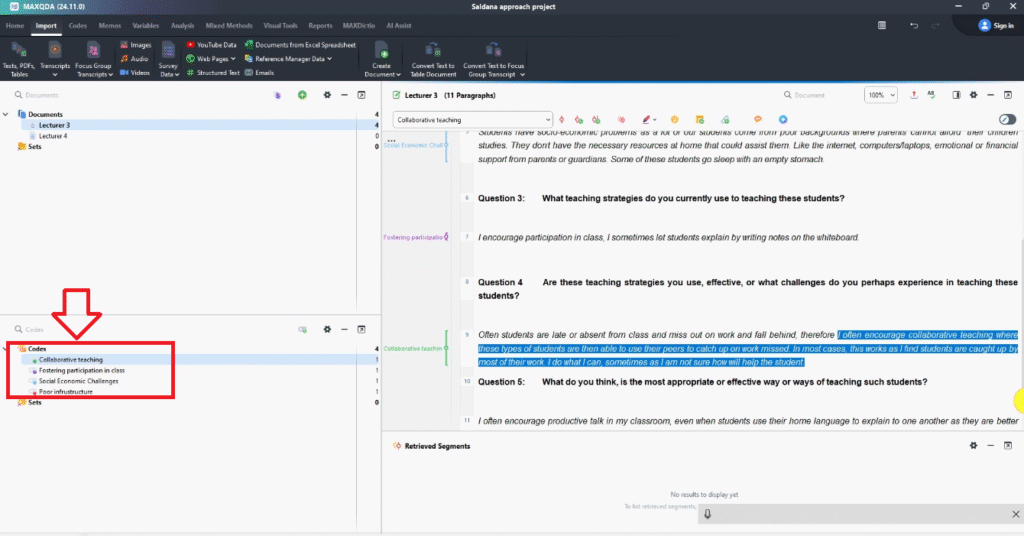This screenshot has height=536, width=1024.
Task: Open the Analysis ribbon tab
Action: (182, 25)
